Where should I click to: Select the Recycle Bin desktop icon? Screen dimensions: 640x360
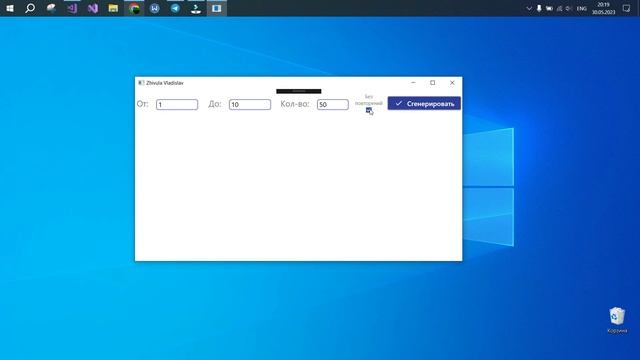click(x=617, y=320)
